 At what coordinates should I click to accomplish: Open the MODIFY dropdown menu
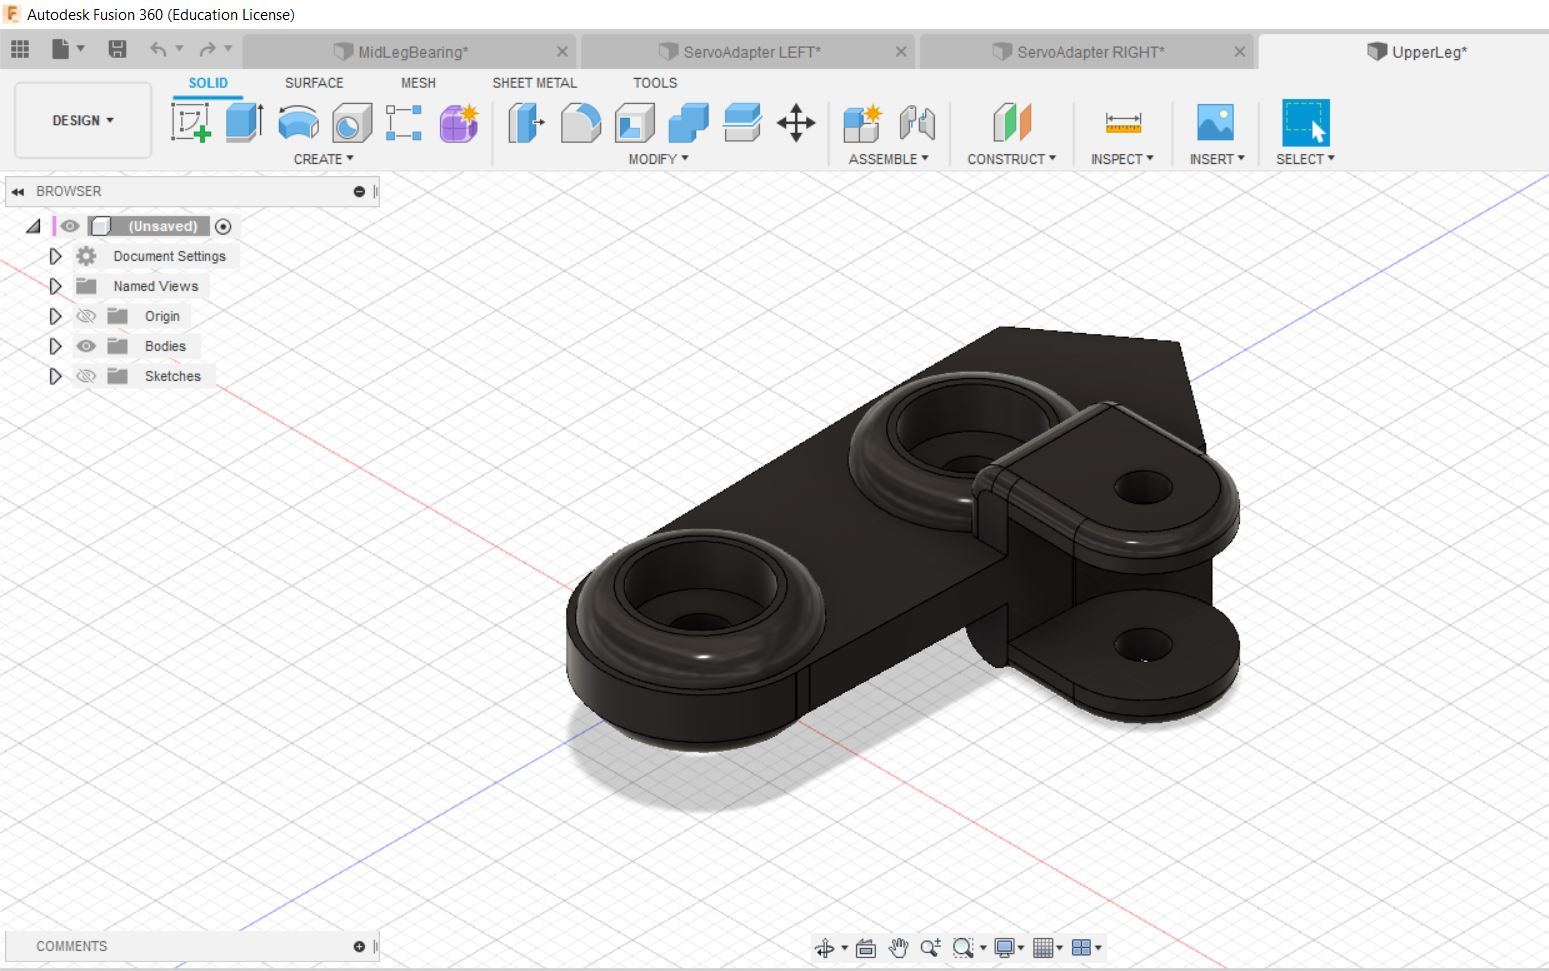pyautogui.click(x=658, y=159)
